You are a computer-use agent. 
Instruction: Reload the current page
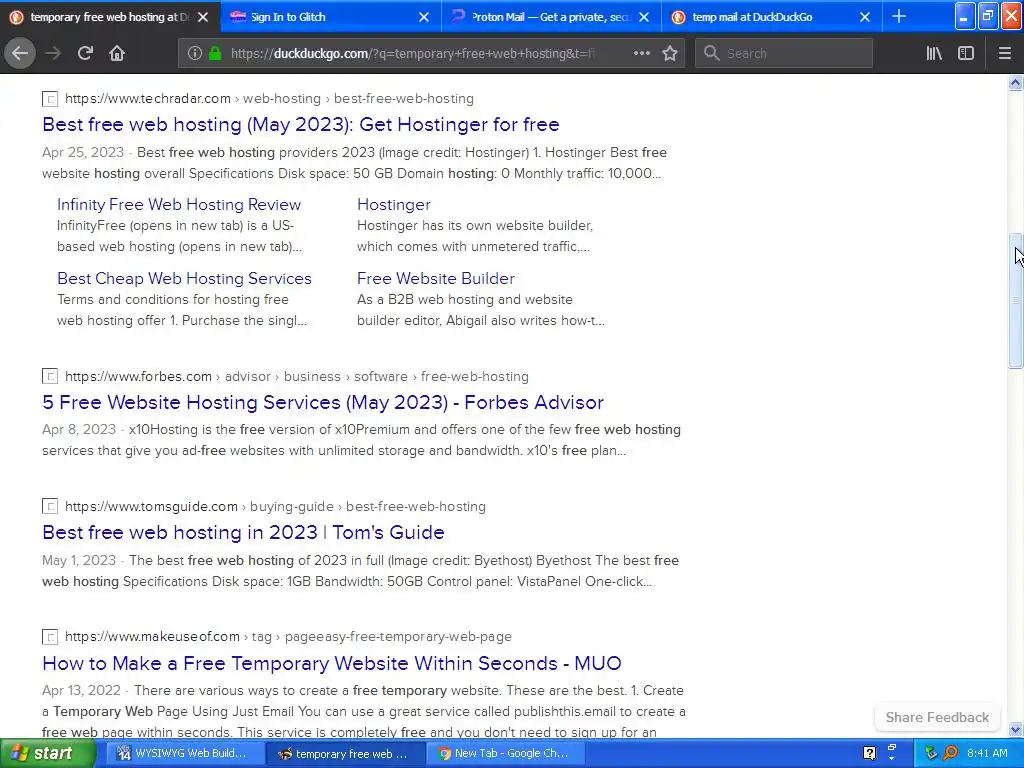pyautogui.click(x=85, y=53)
